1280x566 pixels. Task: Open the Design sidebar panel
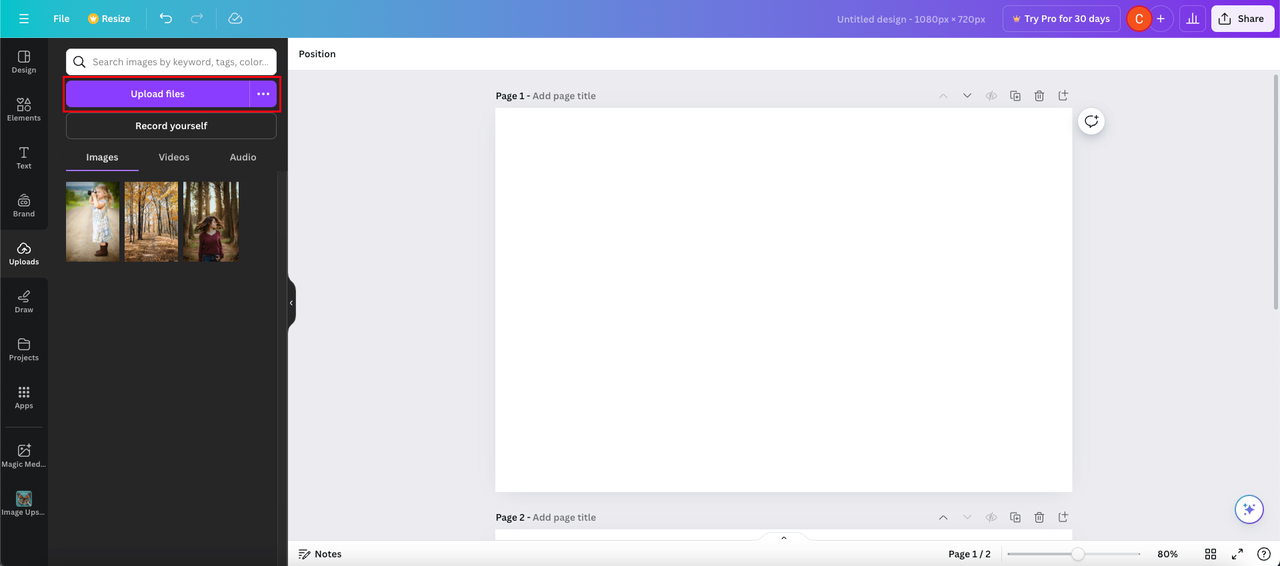point(24,62)
